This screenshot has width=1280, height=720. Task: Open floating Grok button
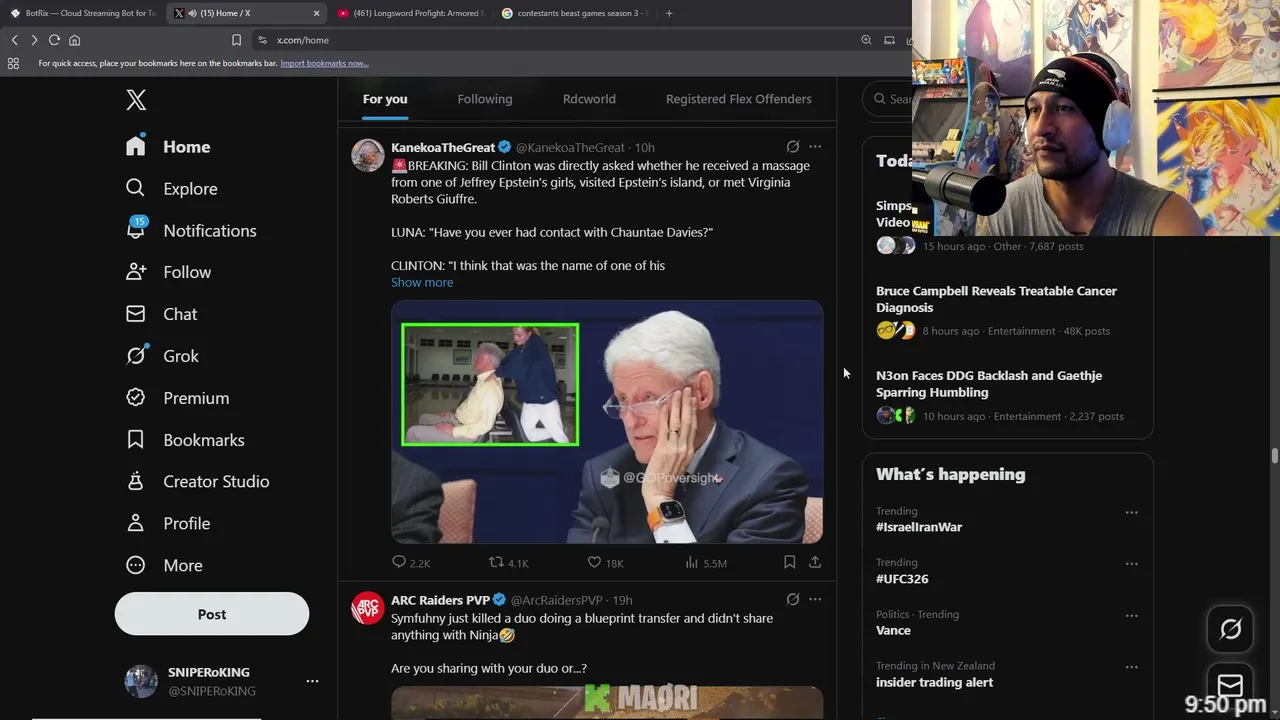point(1230,629)
